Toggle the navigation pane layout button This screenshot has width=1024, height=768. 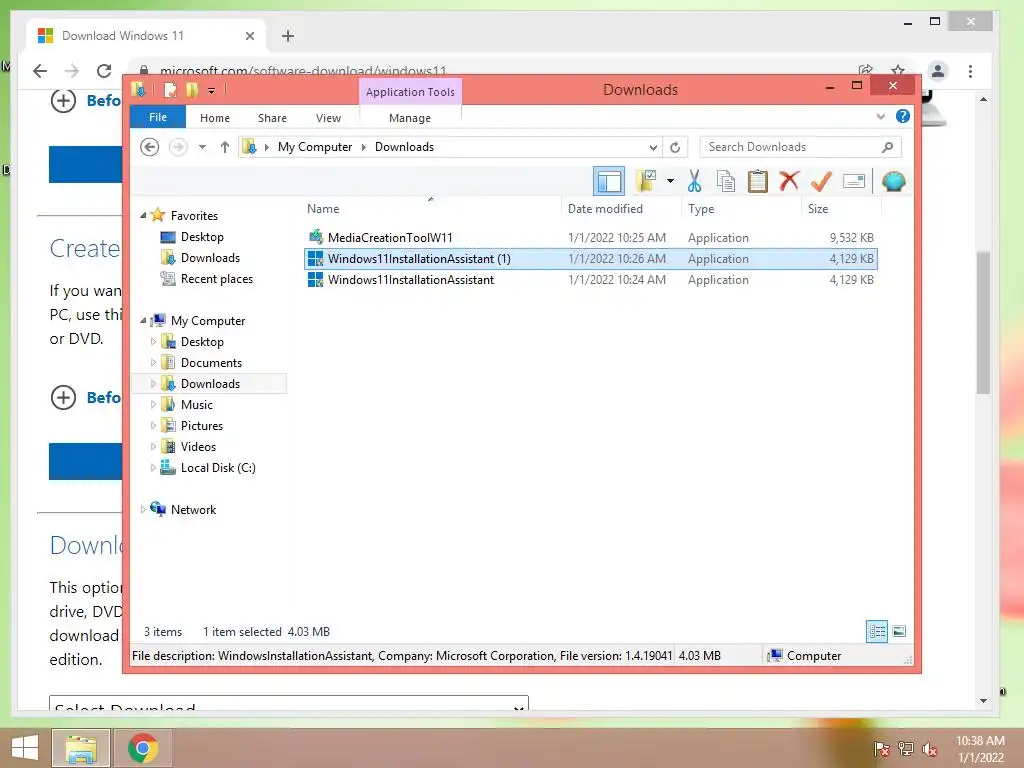pos(609,182)
